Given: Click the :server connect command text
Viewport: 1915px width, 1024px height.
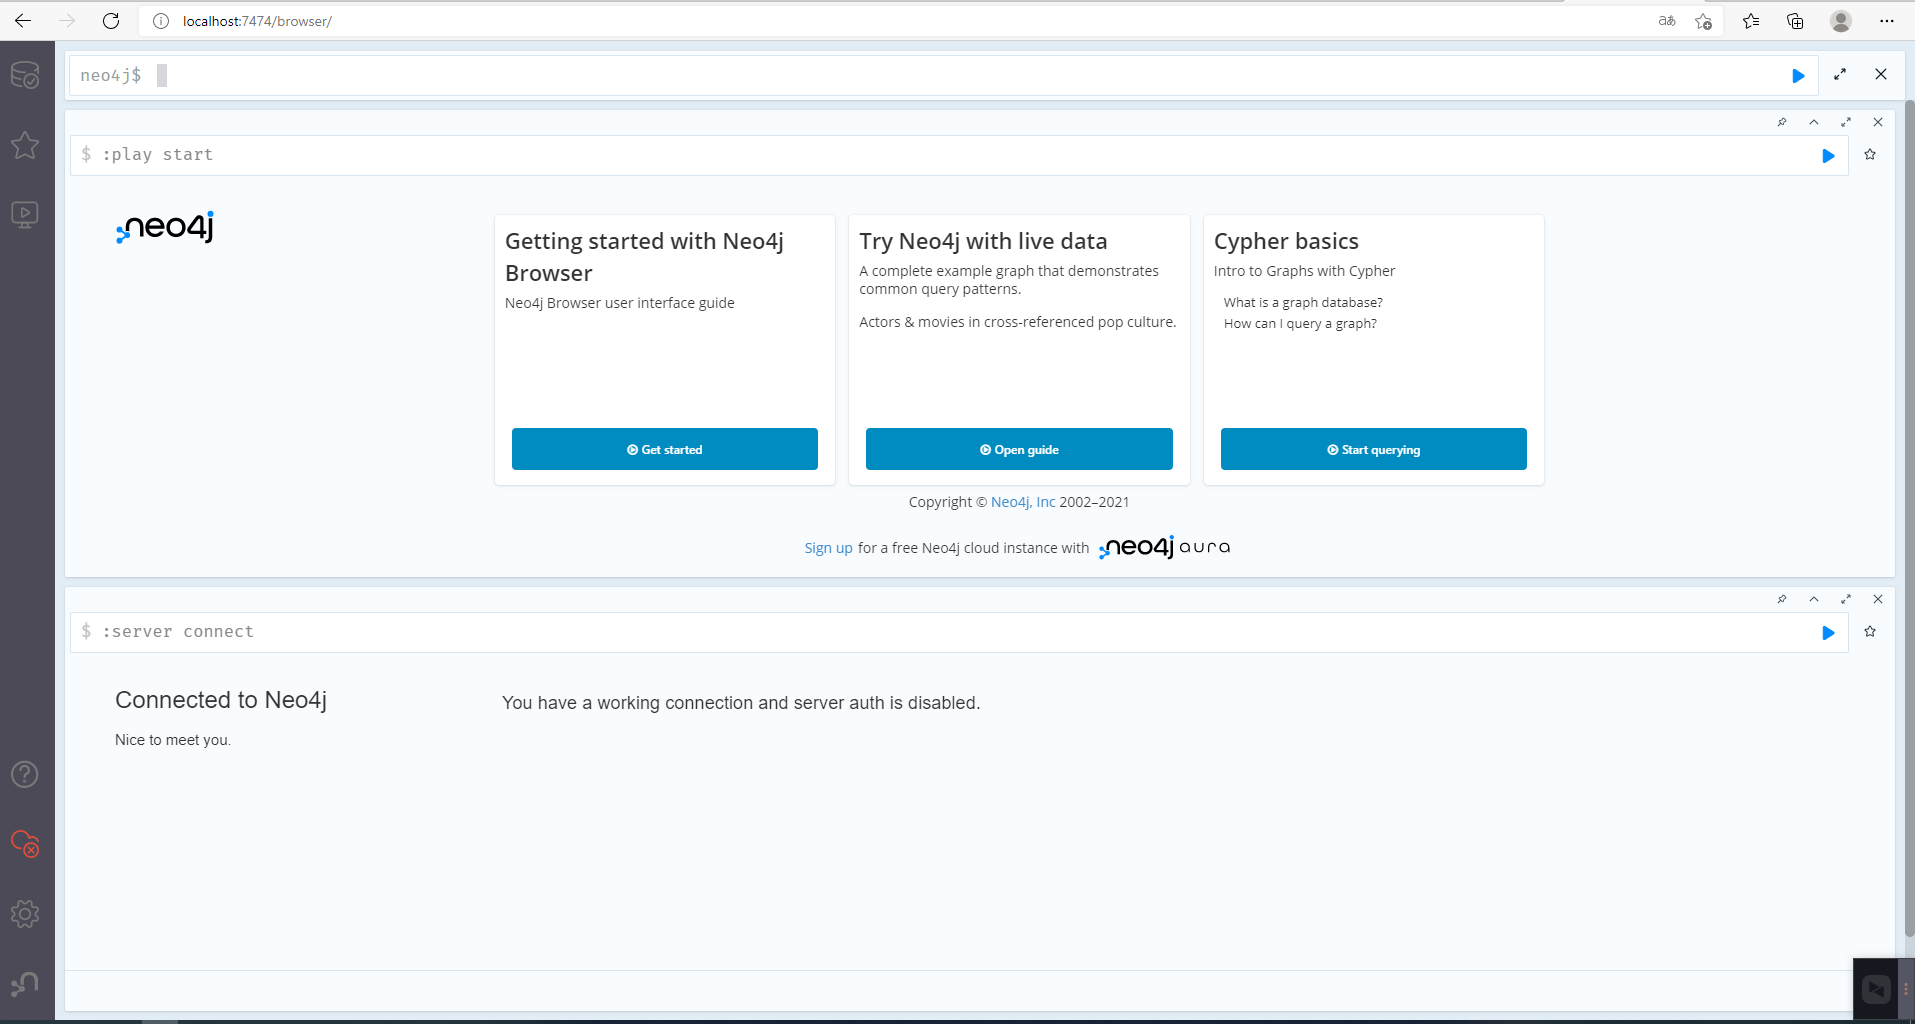Looking at the screenshot, I should (x=178, y=632).
